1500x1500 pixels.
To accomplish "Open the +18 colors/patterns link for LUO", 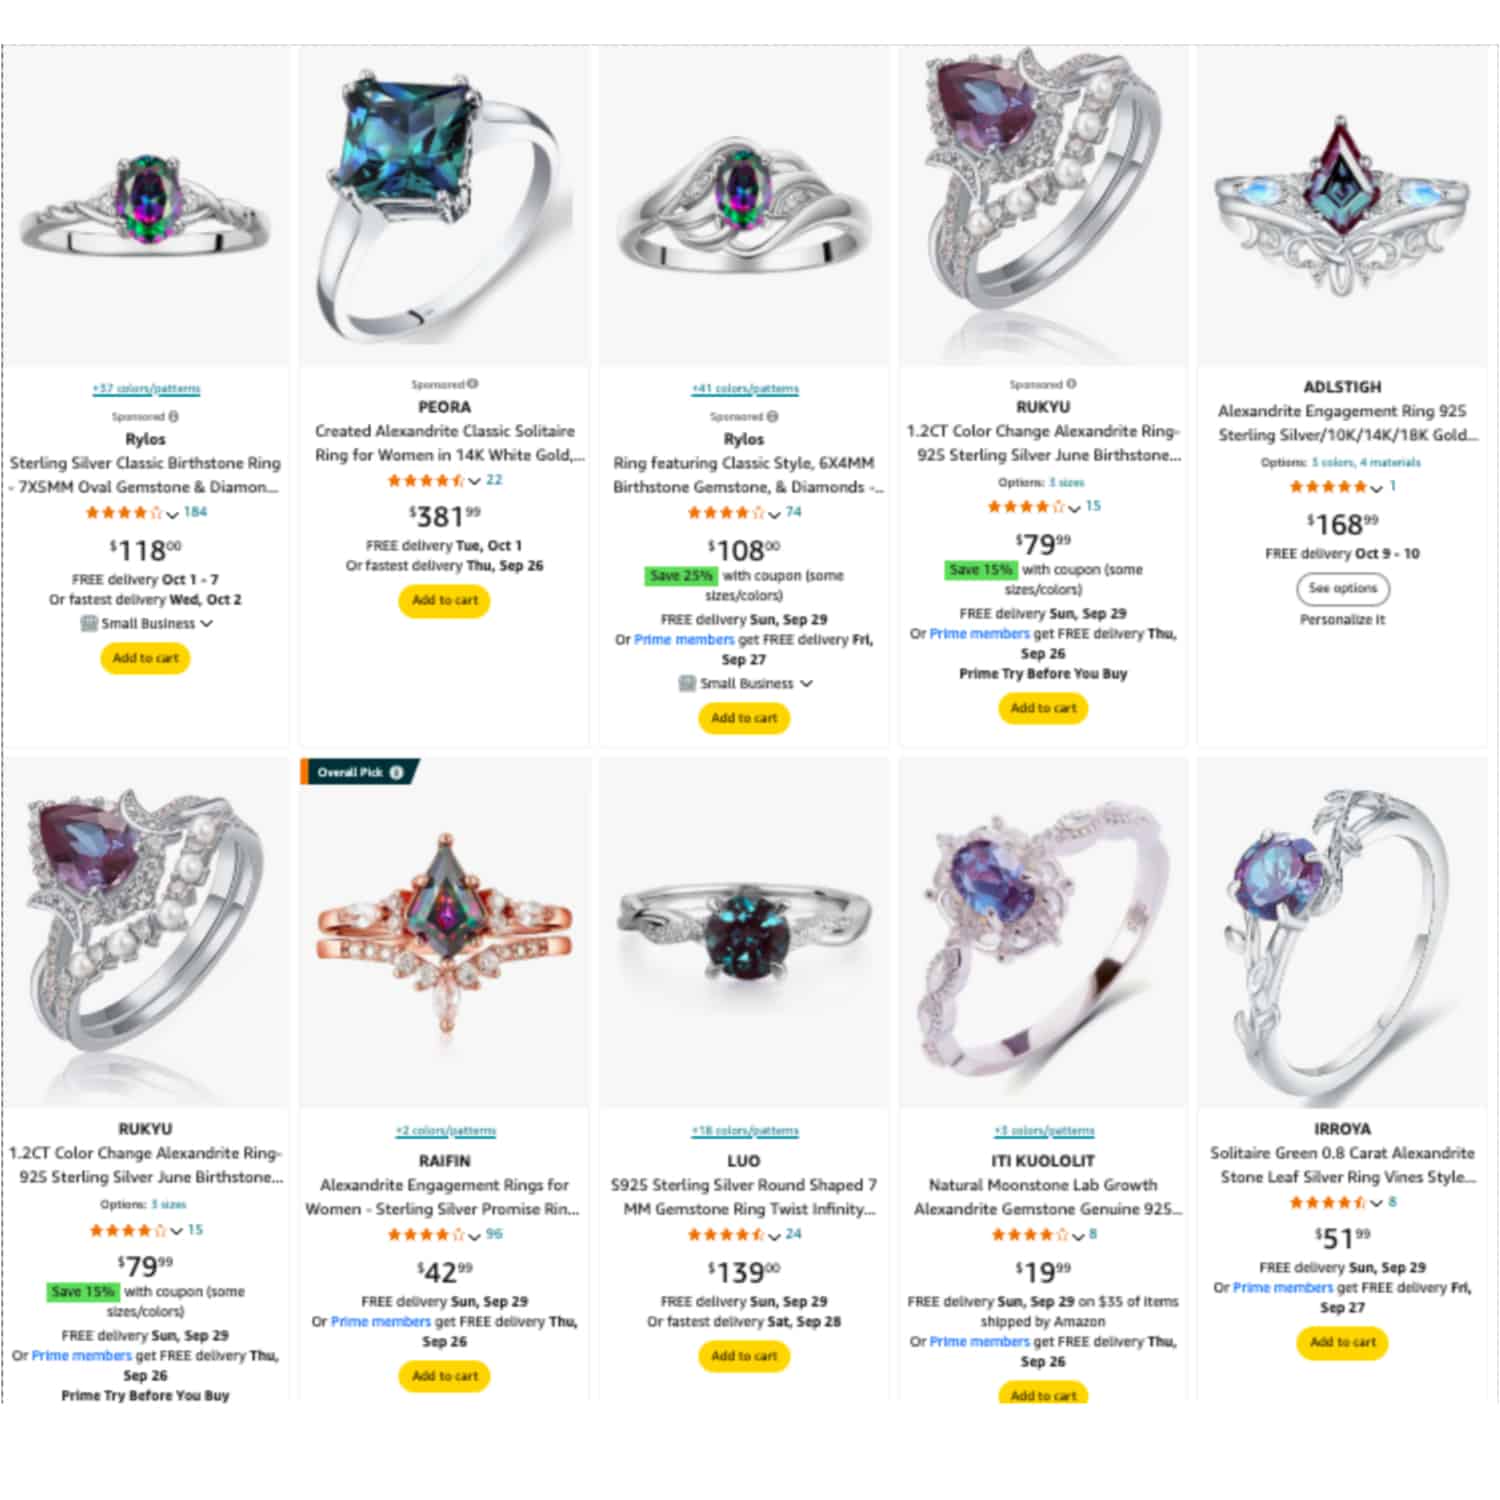I will (745, 1131).
